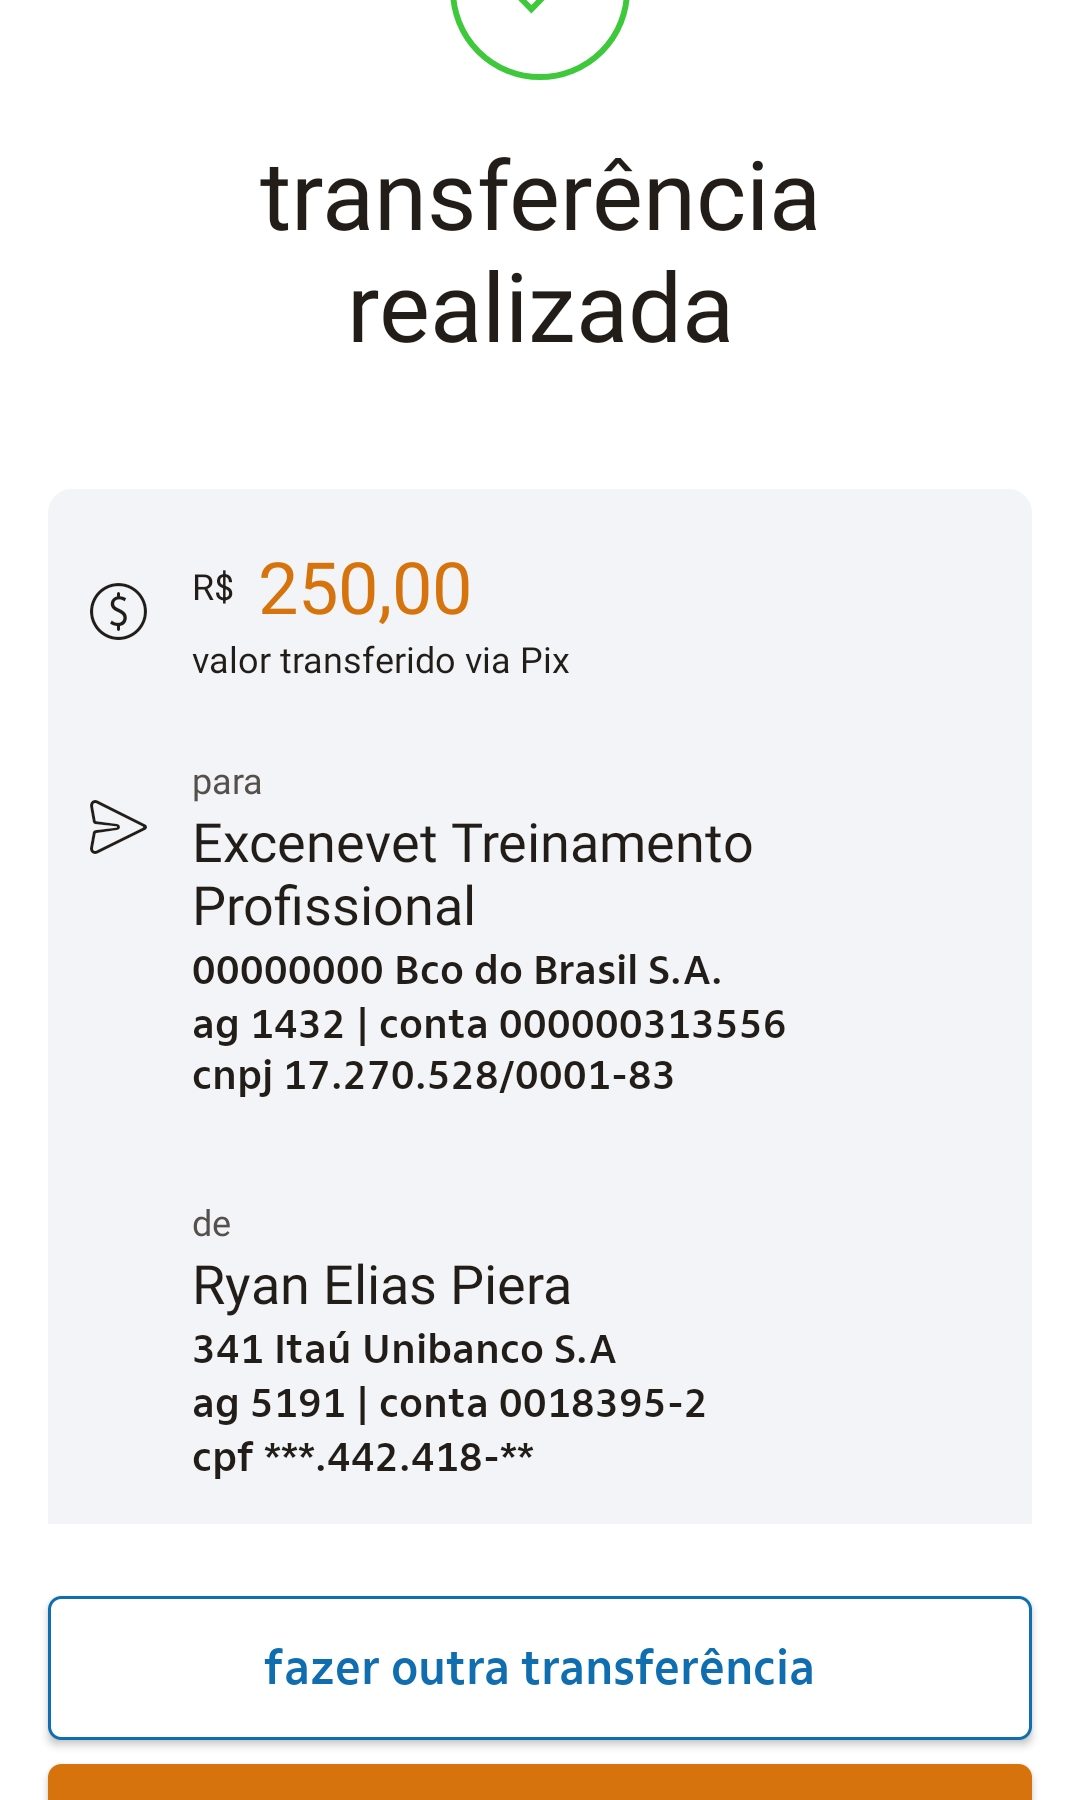Tap the 250,00 transferred amount
The width and height of the screenshot is (1080, 1800).
365,589
